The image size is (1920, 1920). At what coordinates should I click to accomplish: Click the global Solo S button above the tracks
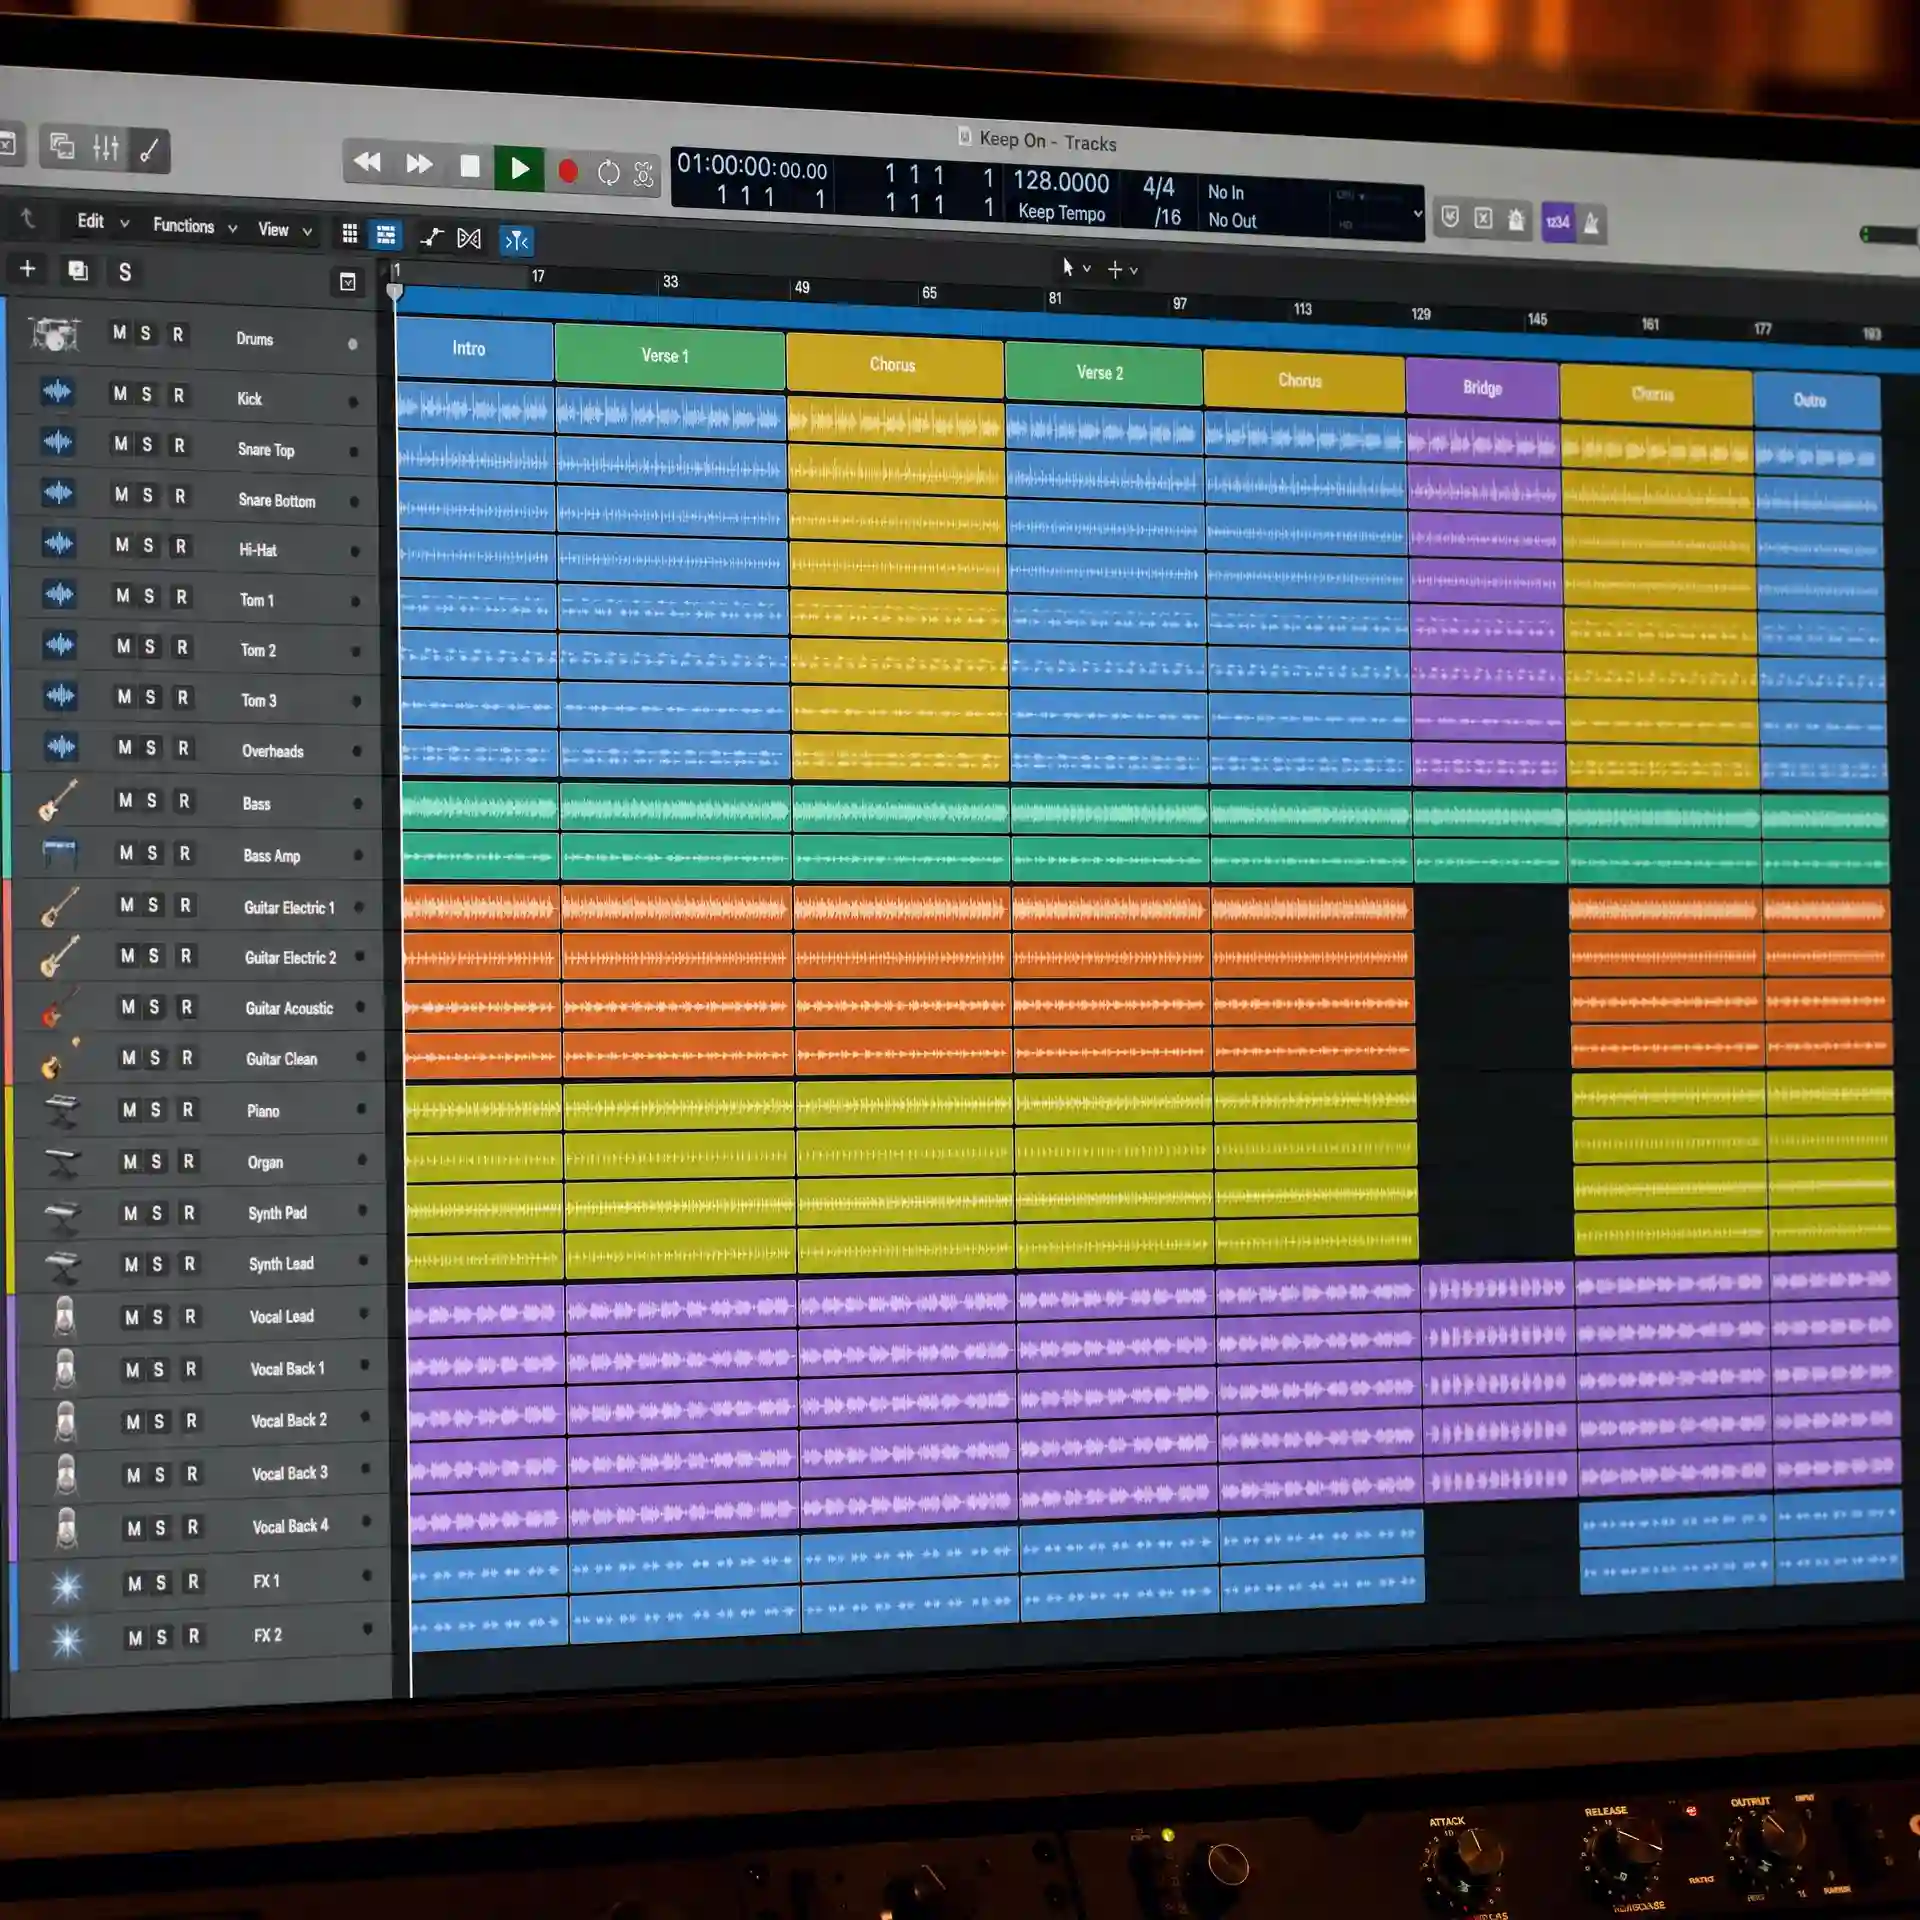coord(125,272)
